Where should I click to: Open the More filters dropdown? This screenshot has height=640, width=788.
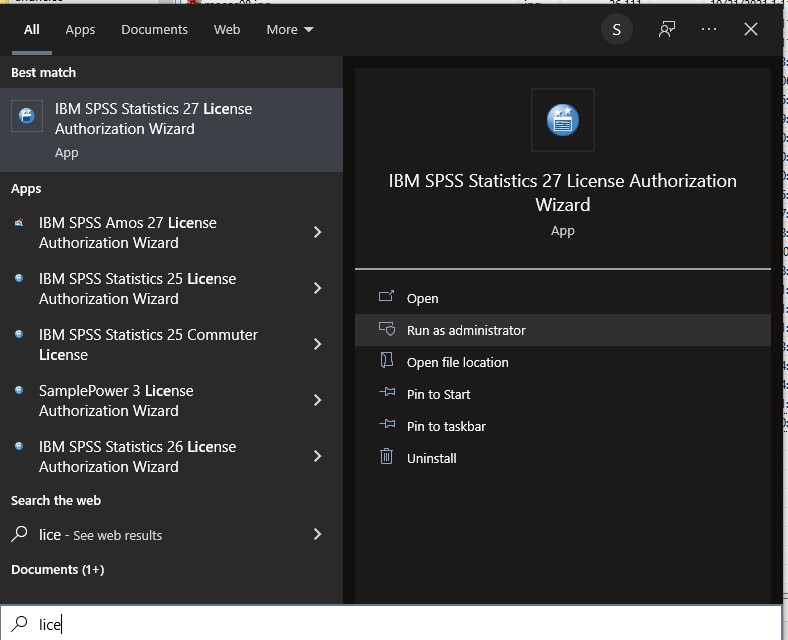tap(290, 30)
